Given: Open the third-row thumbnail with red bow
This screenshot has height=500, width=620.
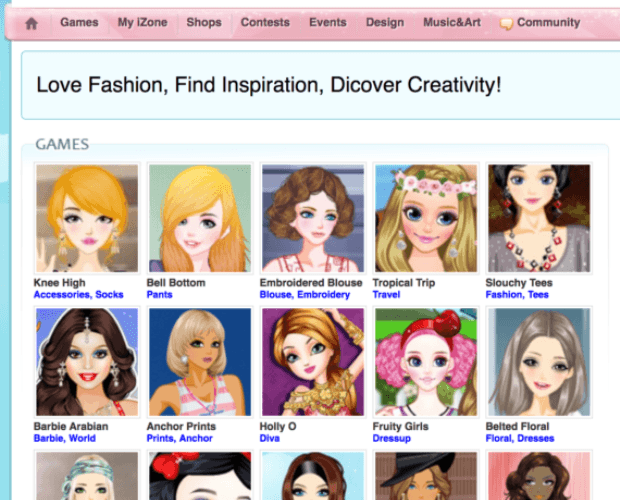Looking at the screenshot, I should pyautogui.click(x=200, y=476).
